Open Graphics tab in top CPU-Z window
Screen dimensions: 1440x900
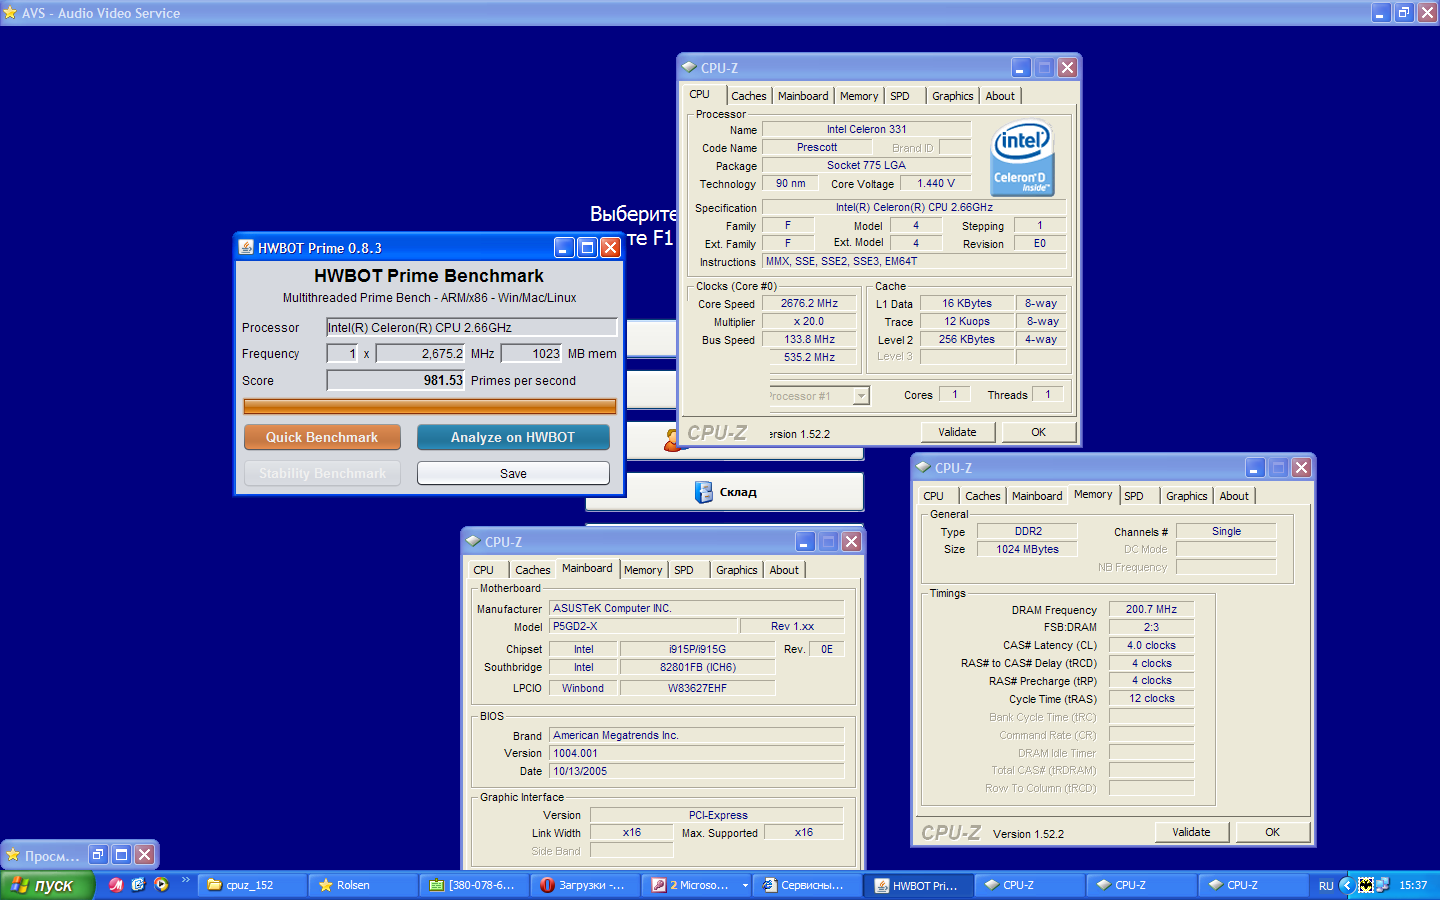953,96
